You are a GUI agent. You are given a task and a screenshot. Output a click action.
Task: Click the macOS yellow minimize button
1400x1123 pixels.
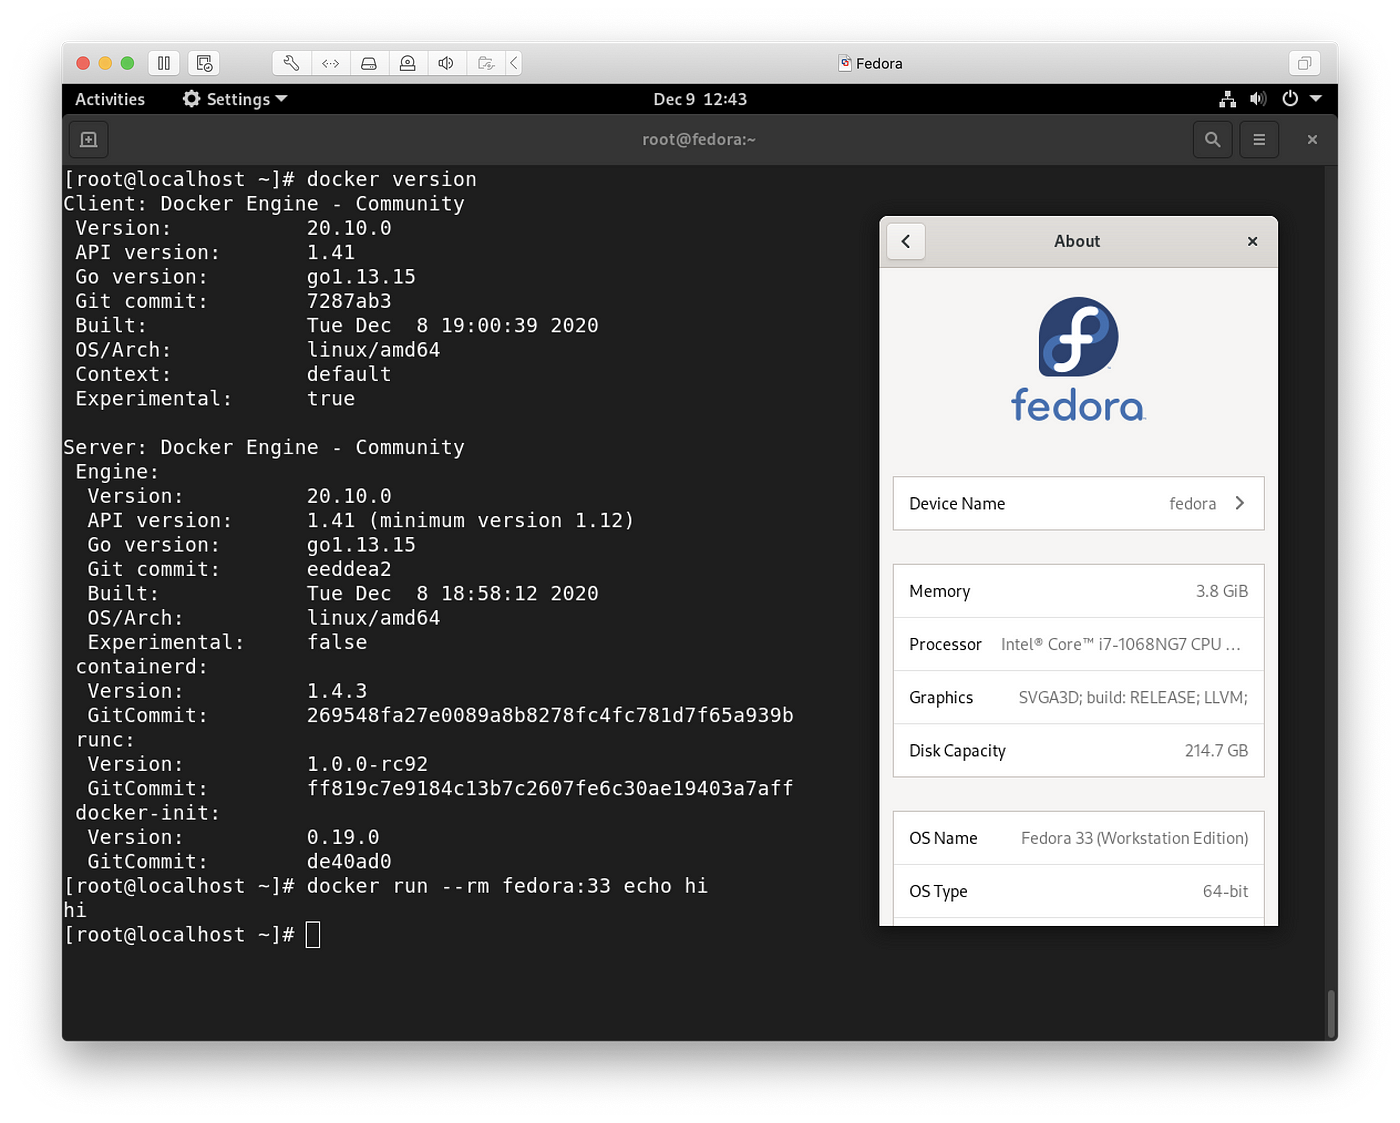(x=105, y=63)
